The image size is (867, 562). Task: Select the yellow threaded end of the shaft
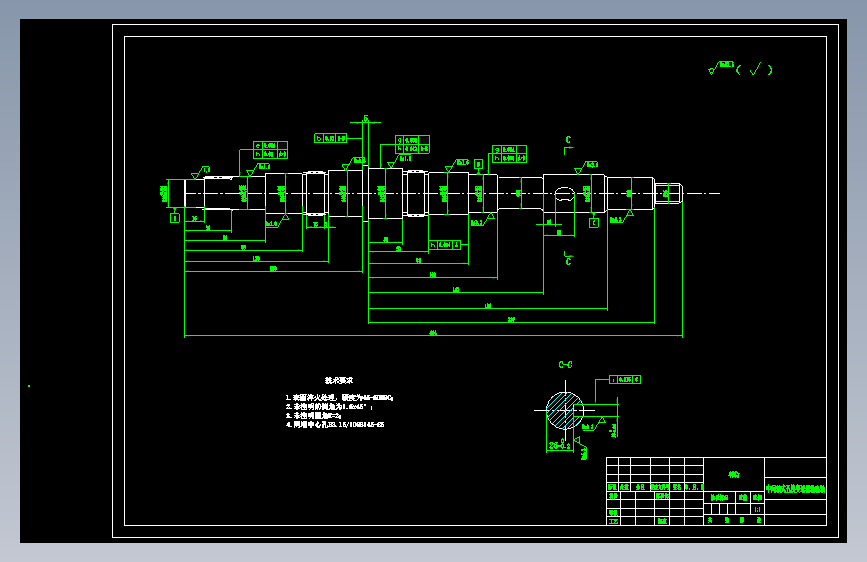pyautogui.click(x=668, y=194)
